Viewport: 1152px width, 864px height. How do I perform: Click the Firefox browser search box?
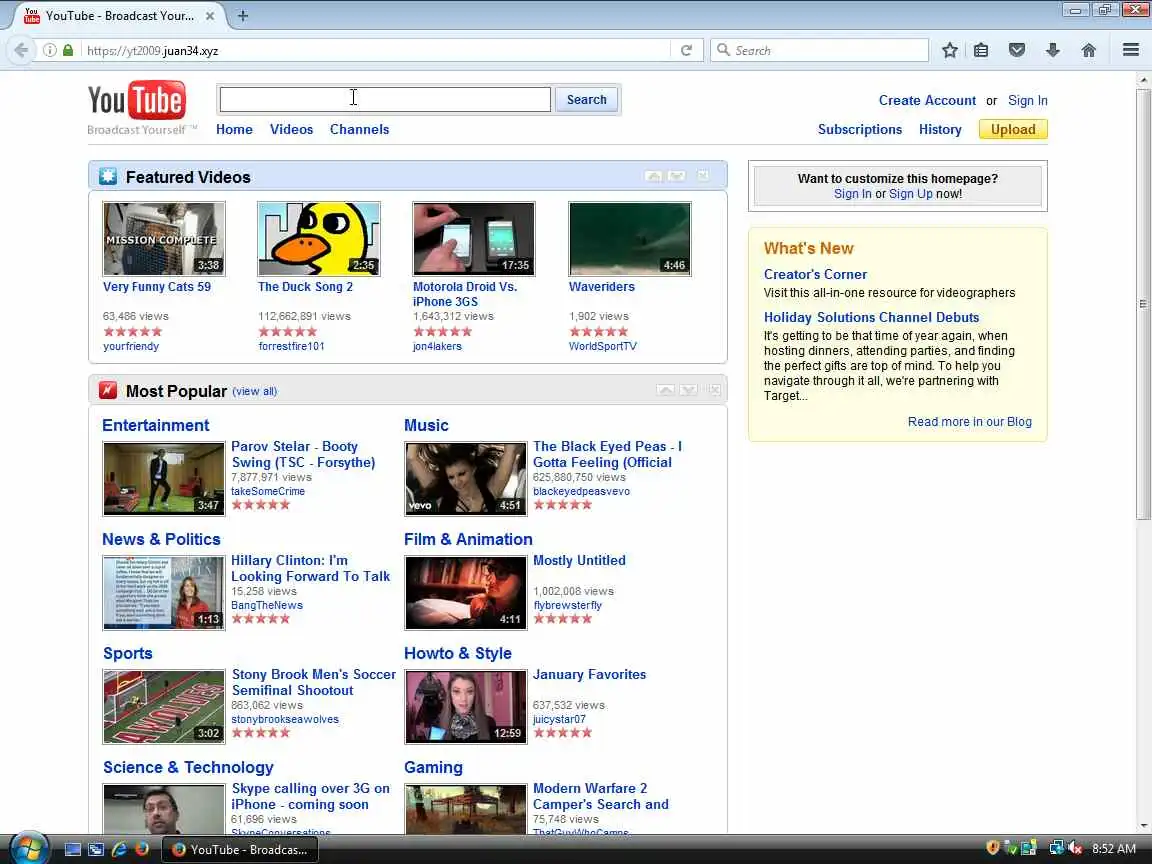(x=819, y=50)
